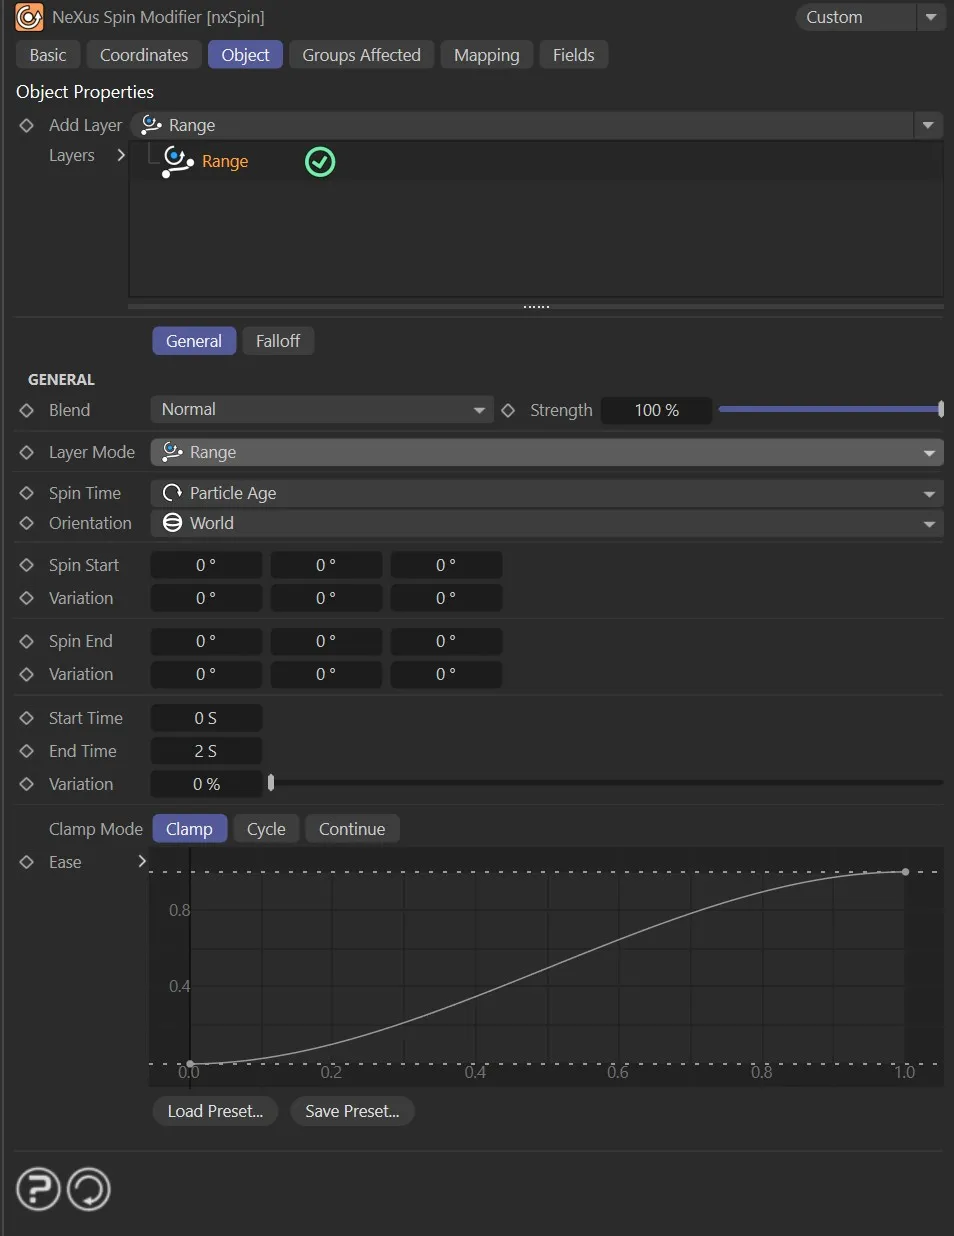The image size is (954, 1236).
Task: Click the Save Preset button
Action: (x=352, y=1111)
